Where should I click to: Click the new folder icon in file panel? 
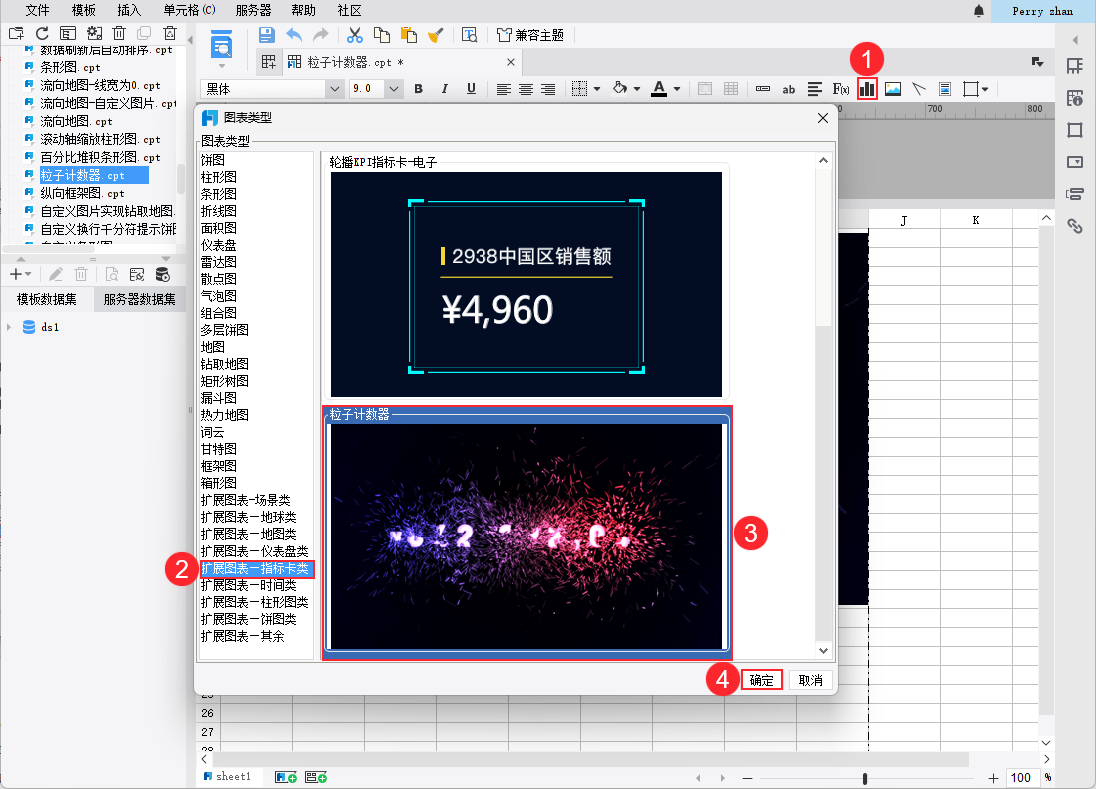(x=17, y=33)
